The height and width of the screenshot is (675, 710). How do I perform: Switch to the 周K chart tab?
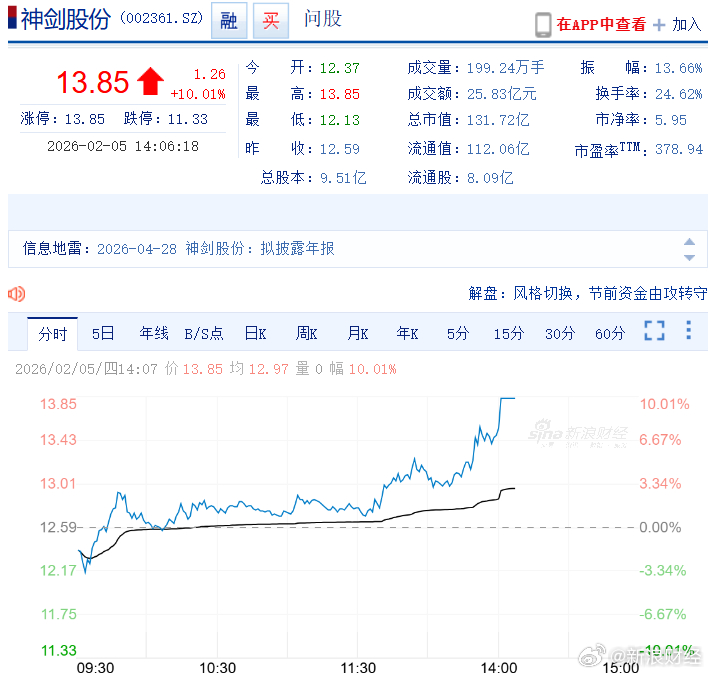click(x=306, y=334)
